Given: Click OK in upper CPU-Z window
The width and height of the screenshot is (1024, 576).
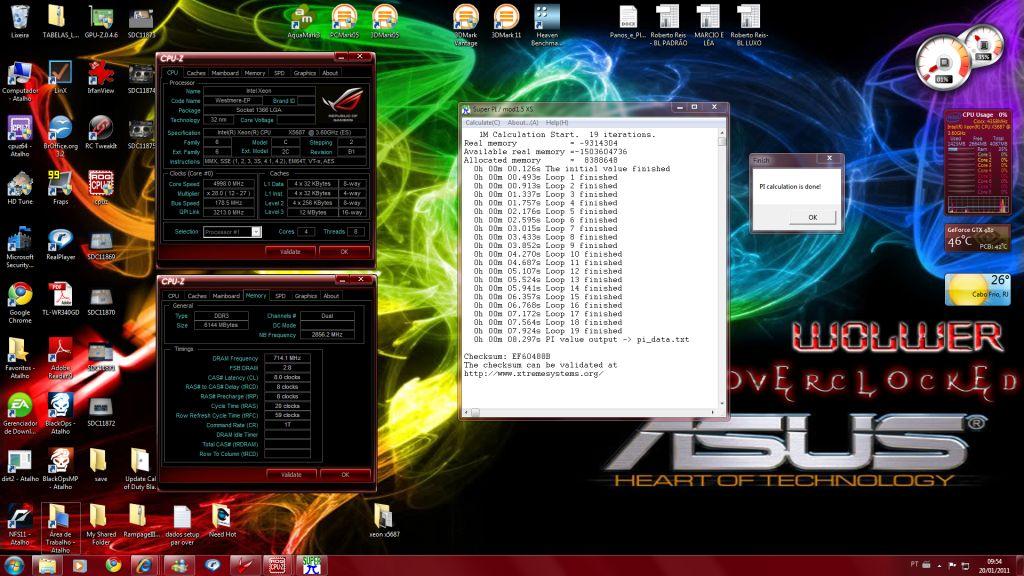Looking at the screenshot, I should 344,251.
